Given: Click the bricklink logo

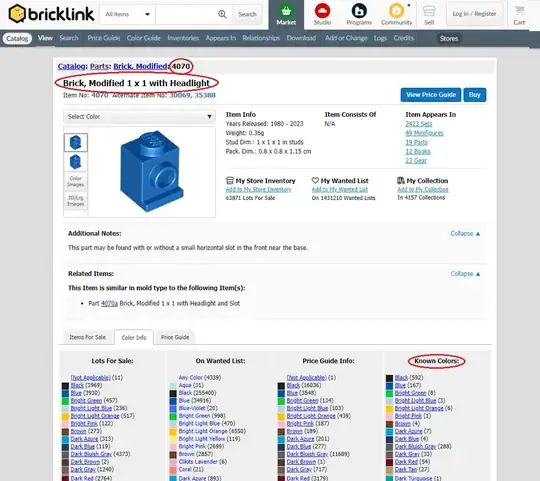Looking at the screenshot, I should pyautogui.click(x=51, y=14).
